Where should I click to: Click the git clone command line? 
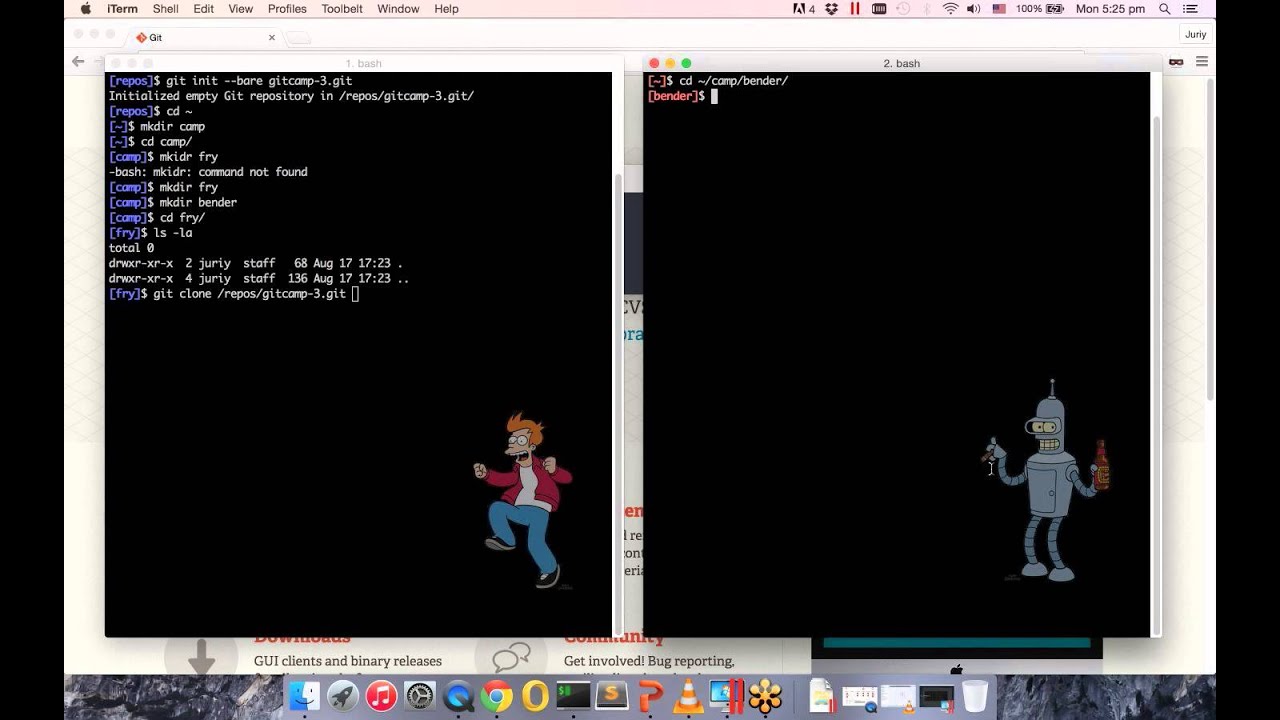pyautogui.click(x=233, y=294)
